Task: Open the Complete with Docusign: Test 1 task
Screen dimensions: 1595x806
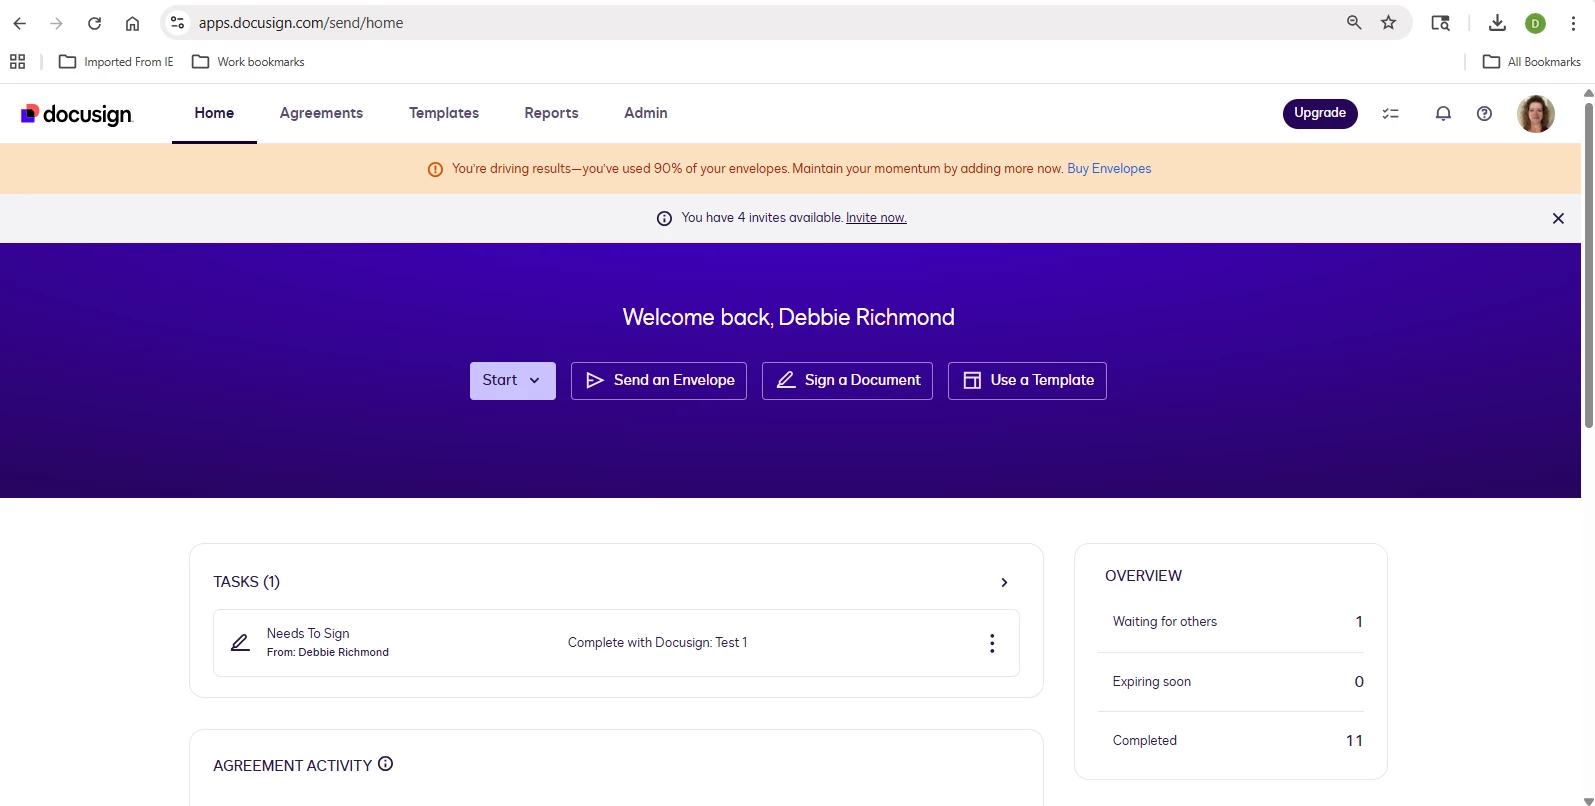Action: click(x=616, y=643)
